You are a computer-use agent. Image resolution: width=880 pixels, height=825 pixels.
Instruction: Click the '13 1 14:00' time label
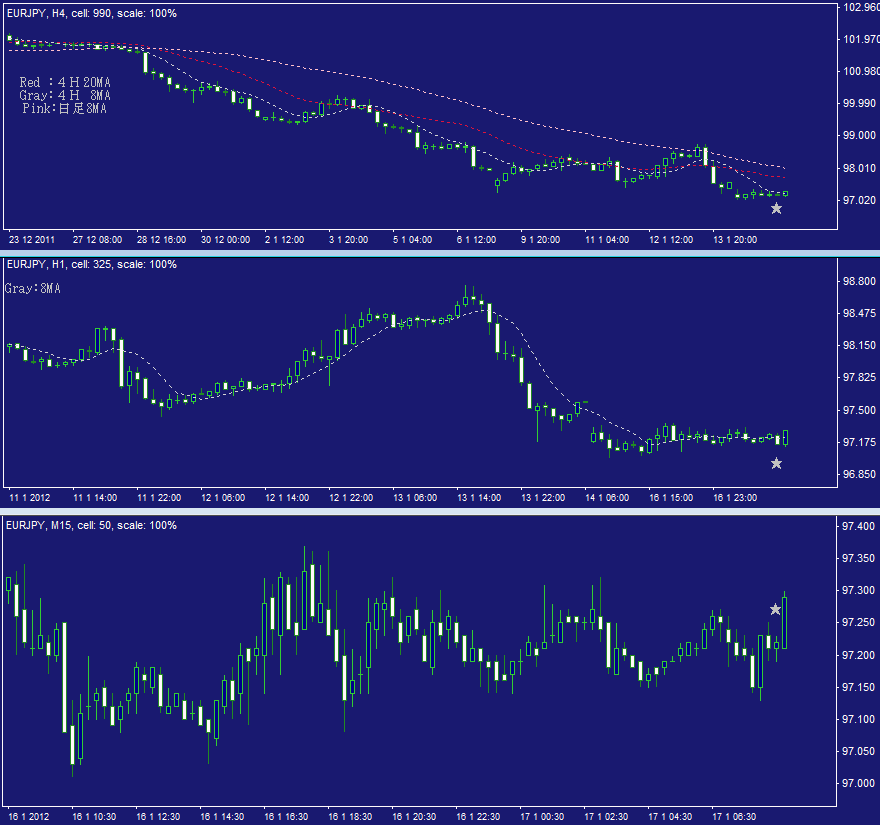point(479,498)
